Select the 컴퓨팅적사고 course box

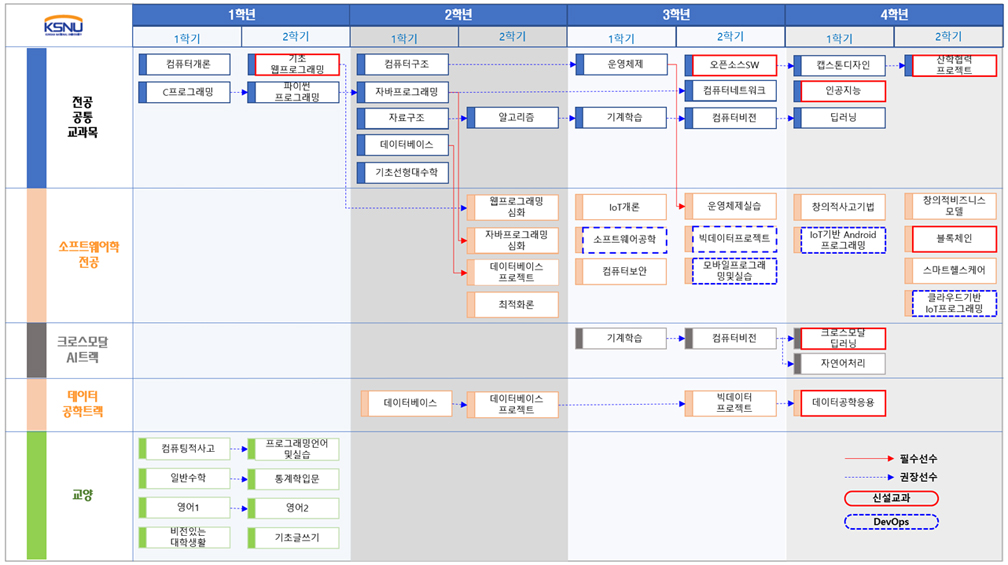pyautogui.click(x=184, y=449)
